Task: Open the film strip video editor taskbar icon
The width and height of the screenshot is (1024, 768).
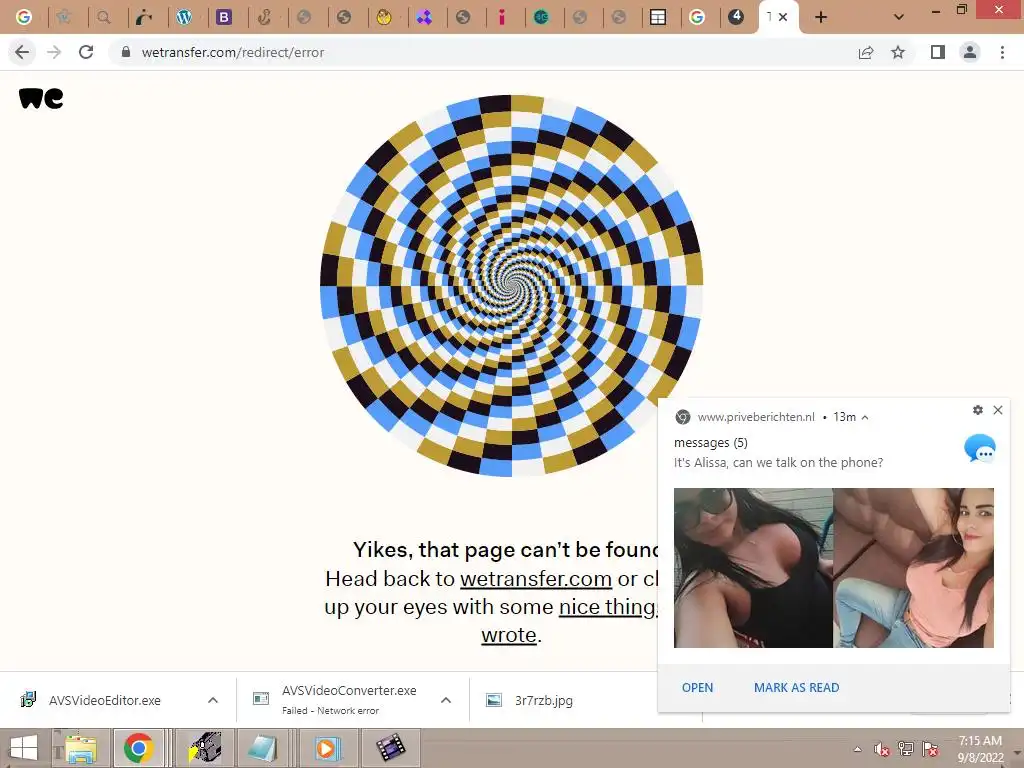Action: [x=390, y=748]
